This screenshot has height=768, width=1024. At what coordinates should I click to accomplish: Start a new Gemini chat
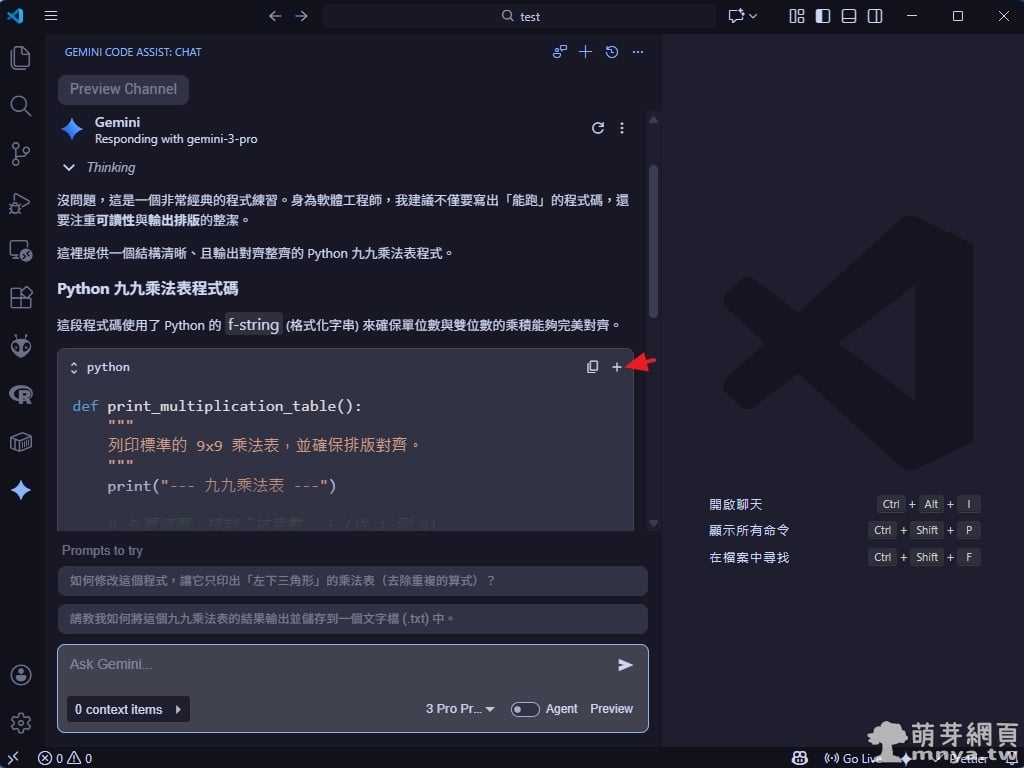586,52
